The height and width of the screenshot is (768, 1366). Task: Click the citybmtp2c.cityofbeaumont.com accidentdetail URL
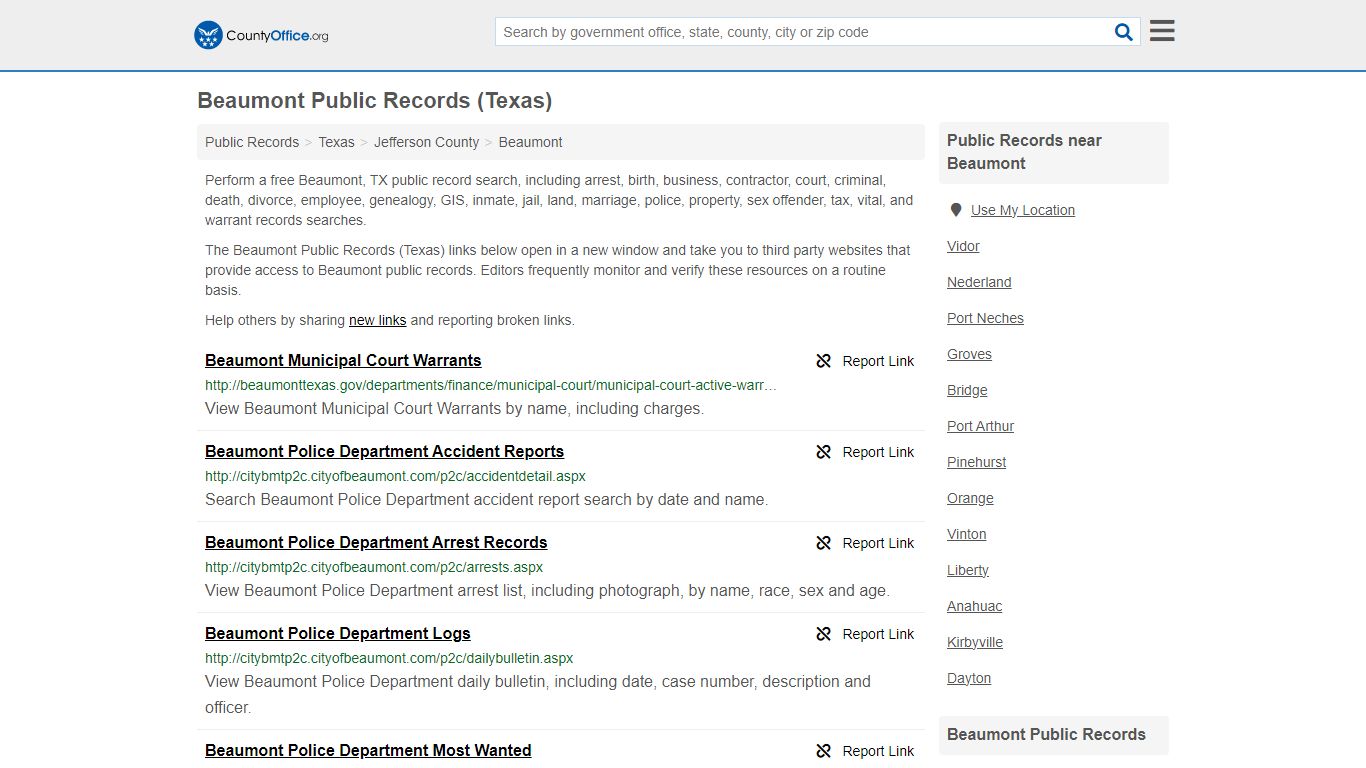pos(395,476)
